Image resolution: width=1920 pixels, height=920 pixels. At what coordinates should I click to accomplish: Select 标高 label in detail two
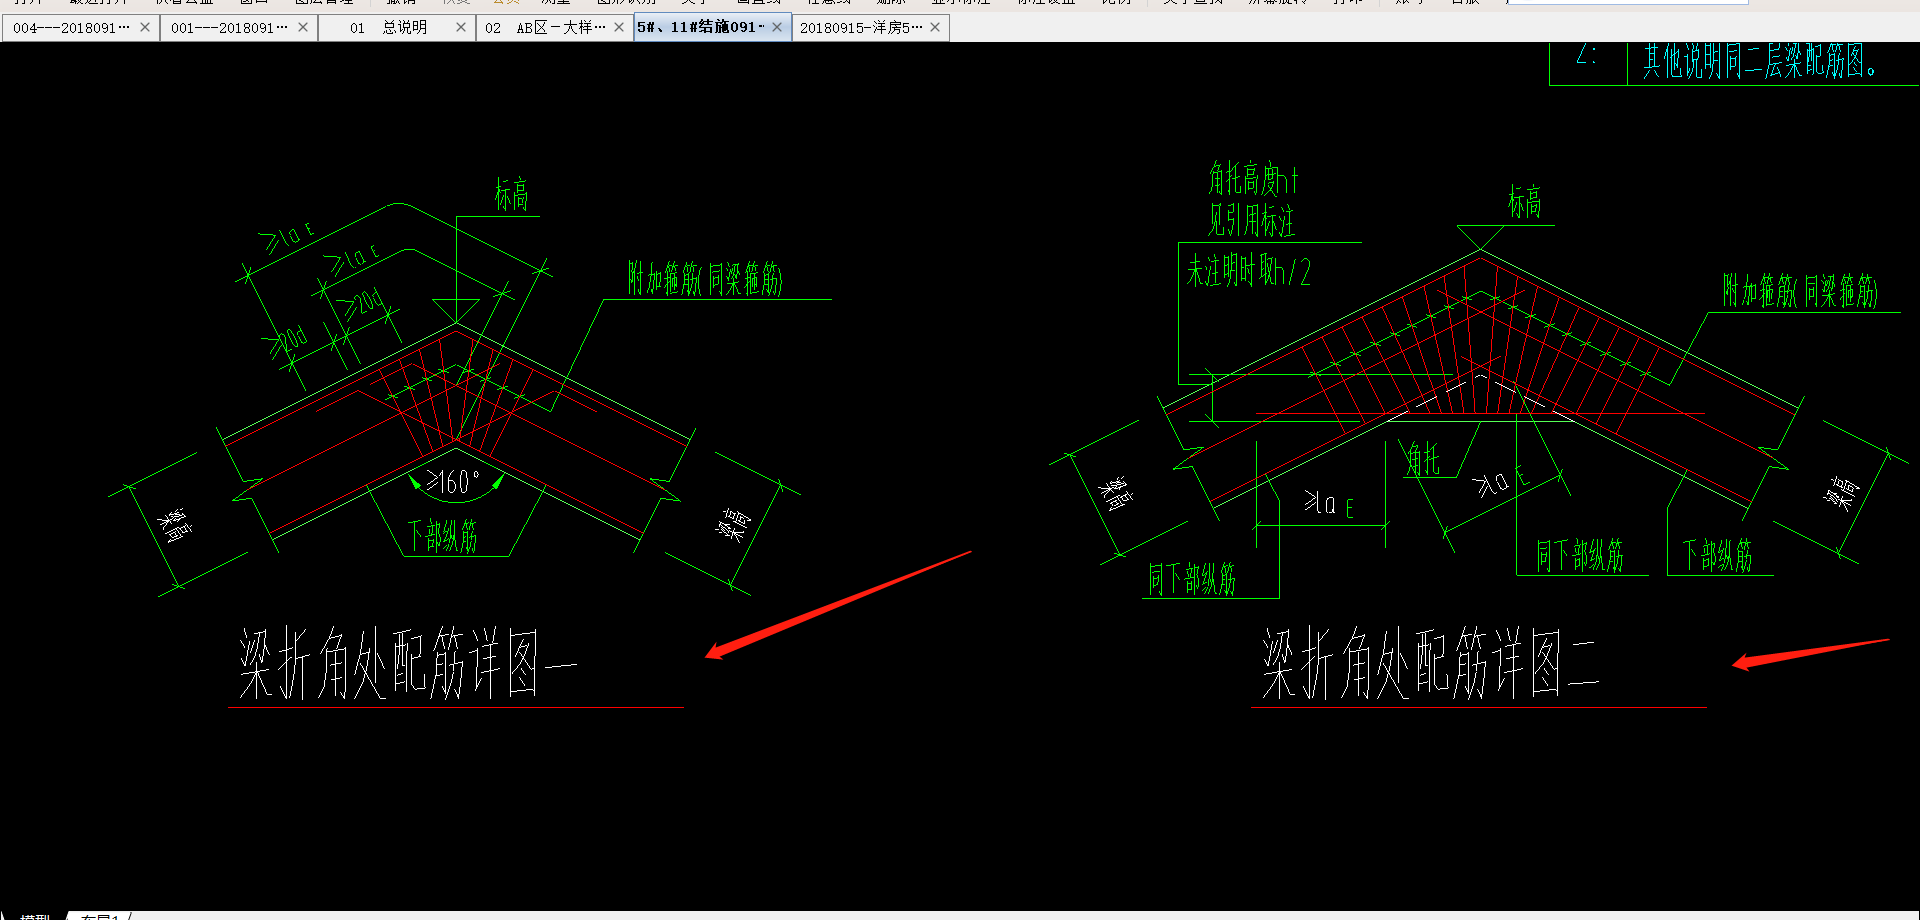pos(1524,203)
